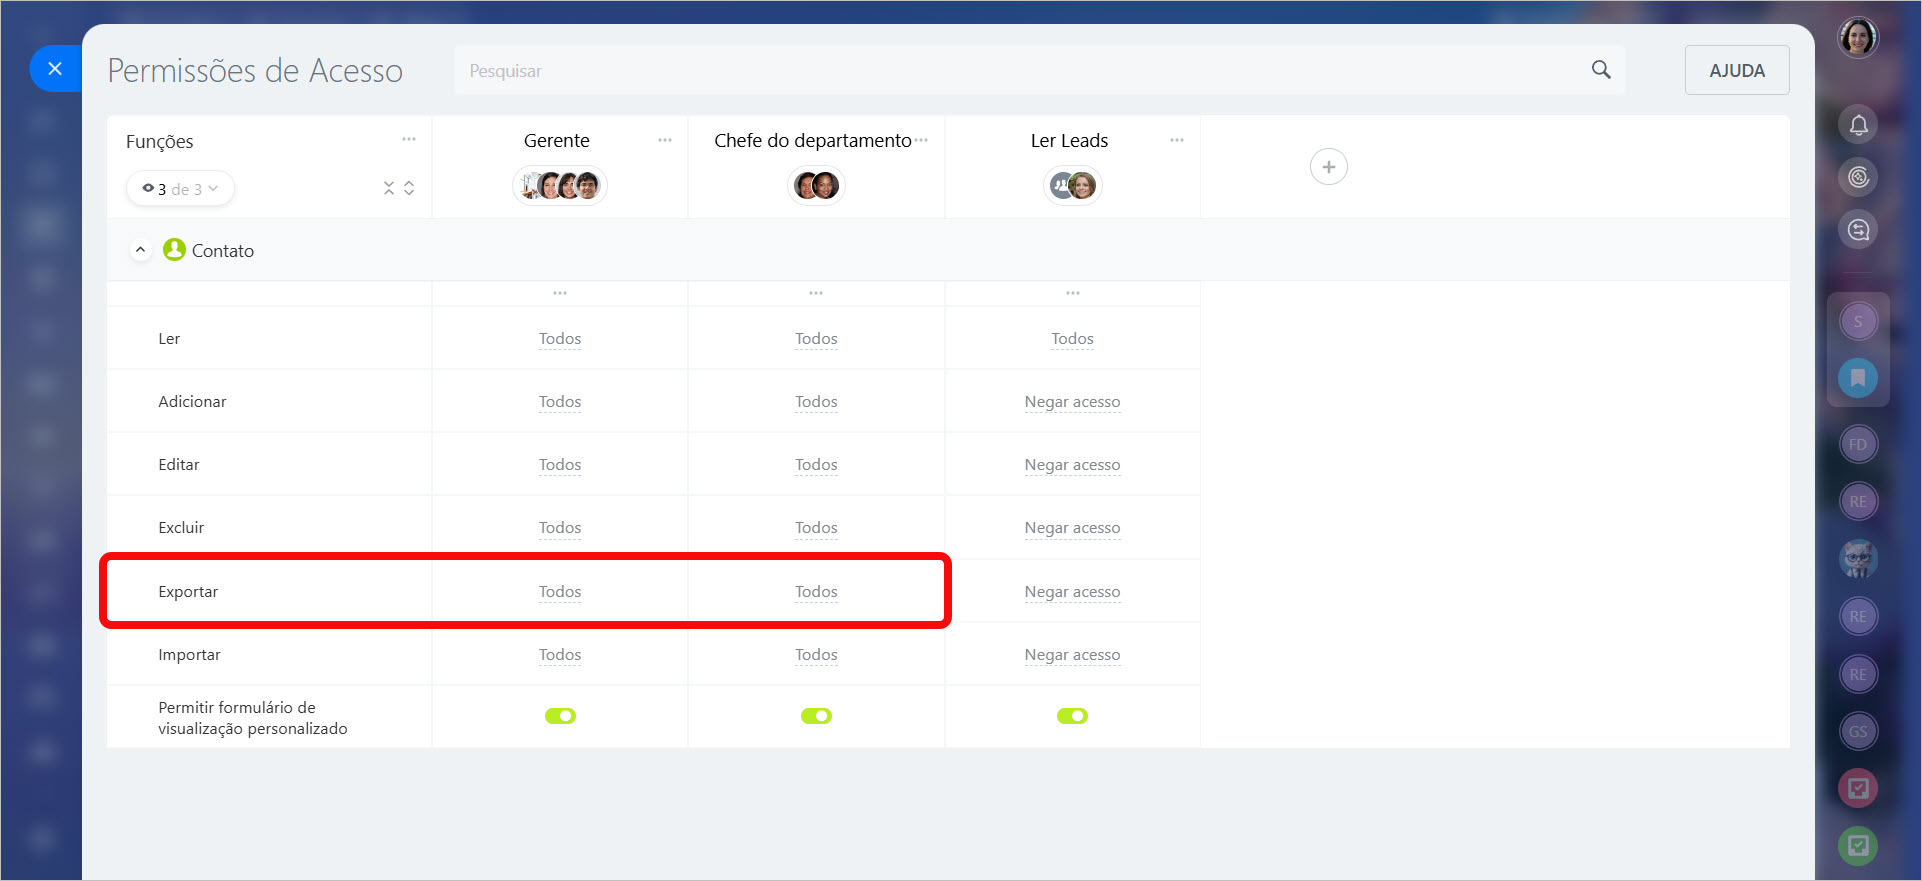Toggle Ler Leads custom view switch
Screen dimensions: 1922x881
(1072, 716)
